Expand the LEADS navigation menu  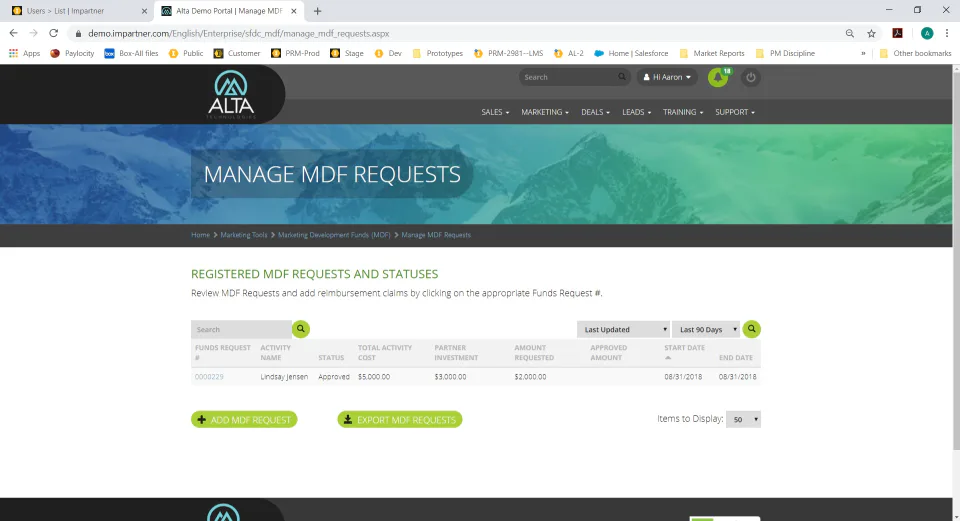(636, 112)
